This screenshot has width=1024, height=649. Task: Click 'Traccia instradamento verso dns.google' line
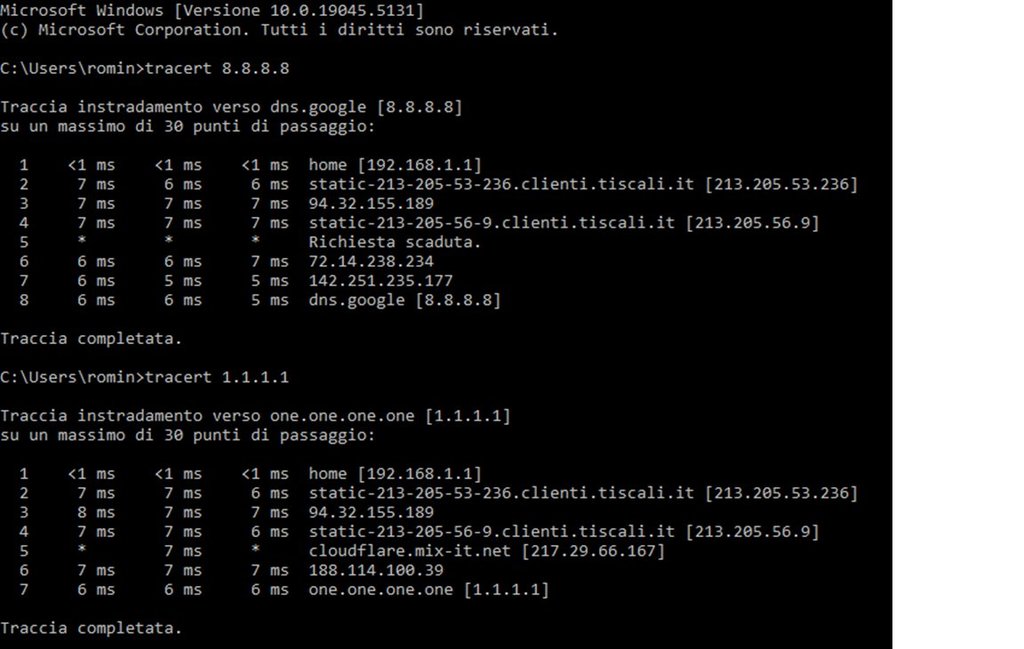tap(231, 107)
